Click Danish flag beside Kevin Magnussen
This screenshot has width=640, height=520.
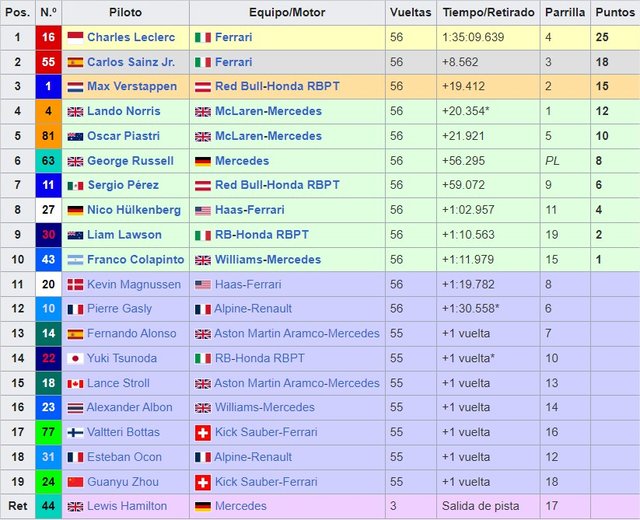75,285
